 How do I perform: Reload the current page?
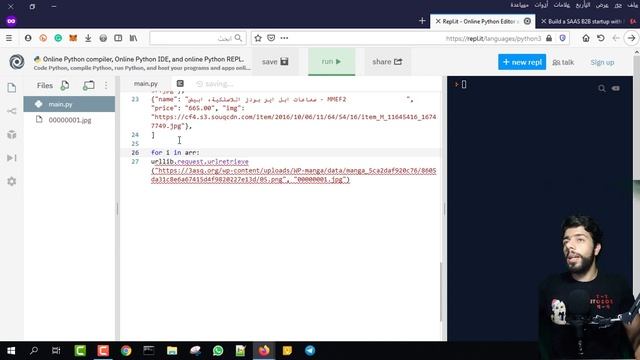point(600,38)
